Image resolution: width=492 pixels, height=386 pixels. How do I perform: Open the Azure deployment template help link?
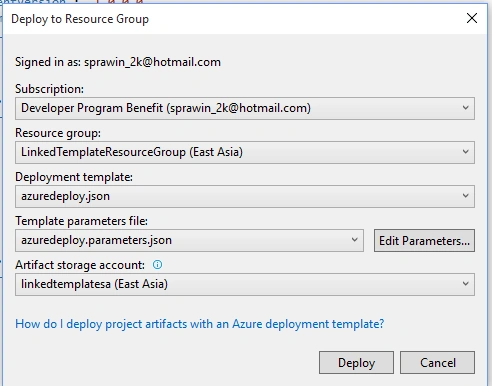click(200, 324)
